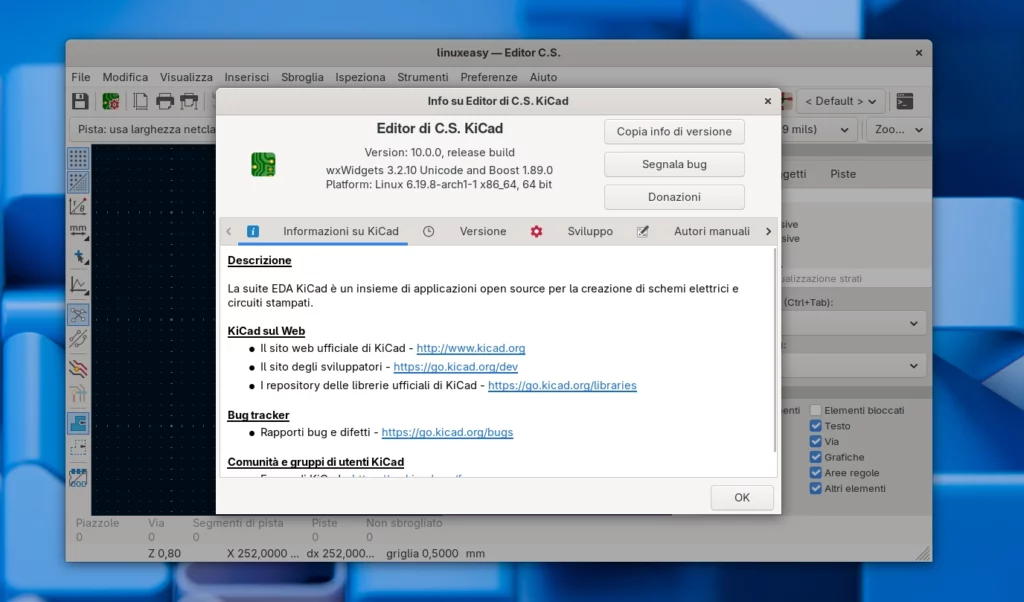Open the go.kicad.org/libraries link
The image size is (1024, 602).
tap(562, 385)
